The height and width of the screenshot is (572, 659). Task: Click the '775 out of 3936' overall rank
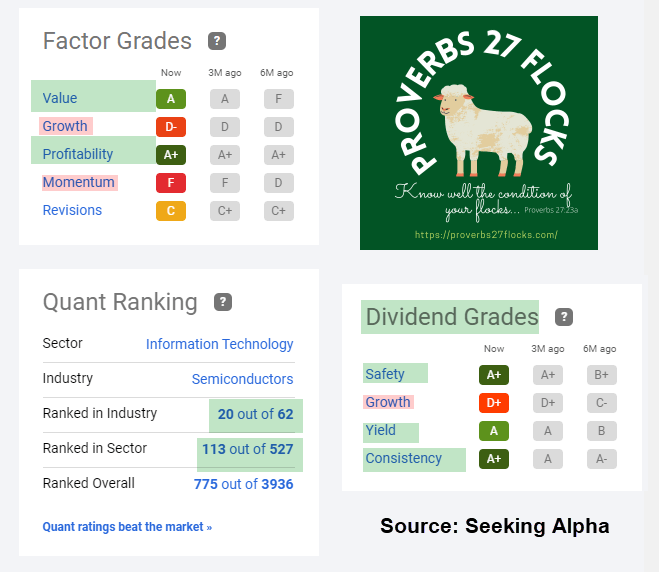[243, 484]
